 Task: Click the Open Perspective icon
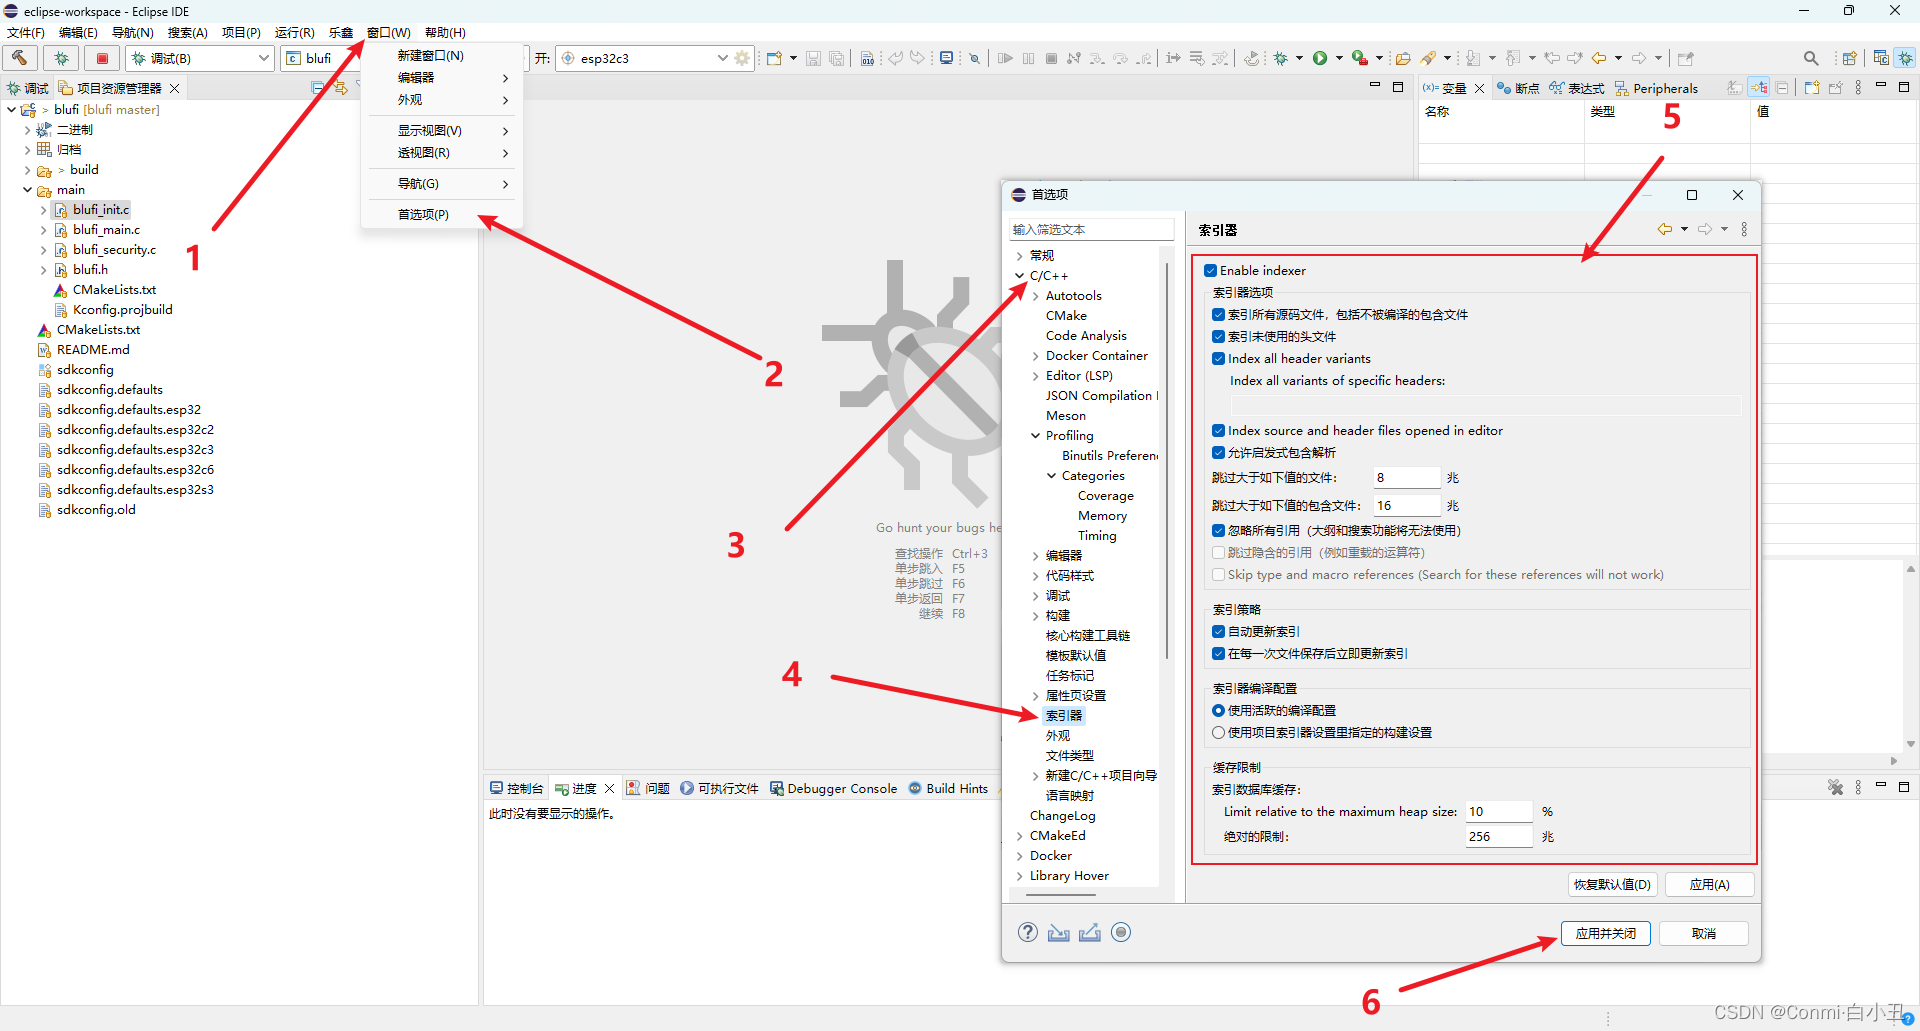(1850, 58)
